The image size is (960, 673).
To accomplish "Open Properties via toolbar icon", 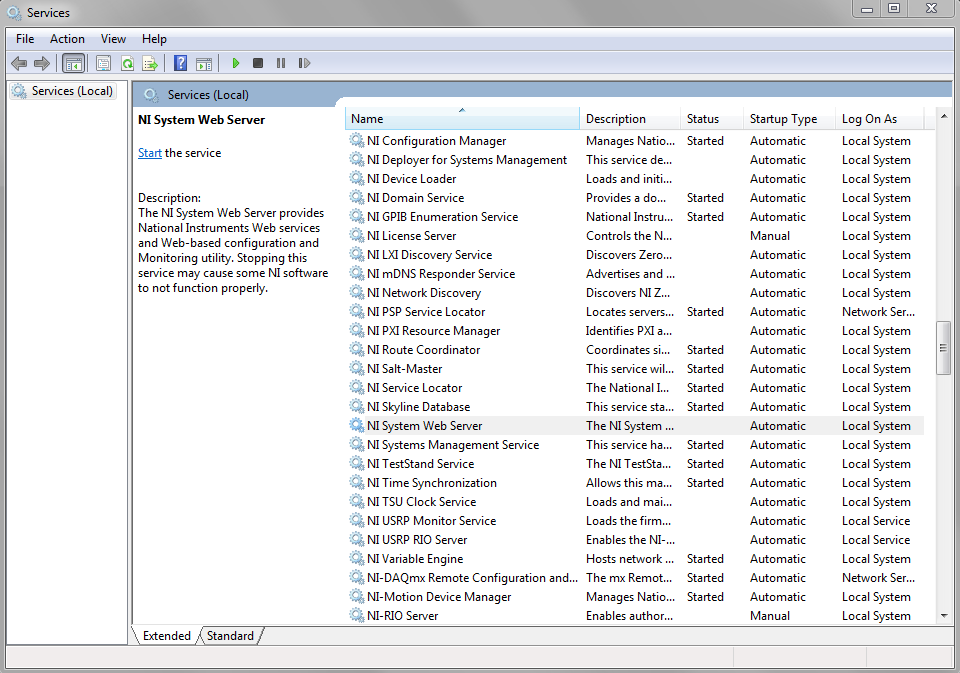I will [103, 63].
